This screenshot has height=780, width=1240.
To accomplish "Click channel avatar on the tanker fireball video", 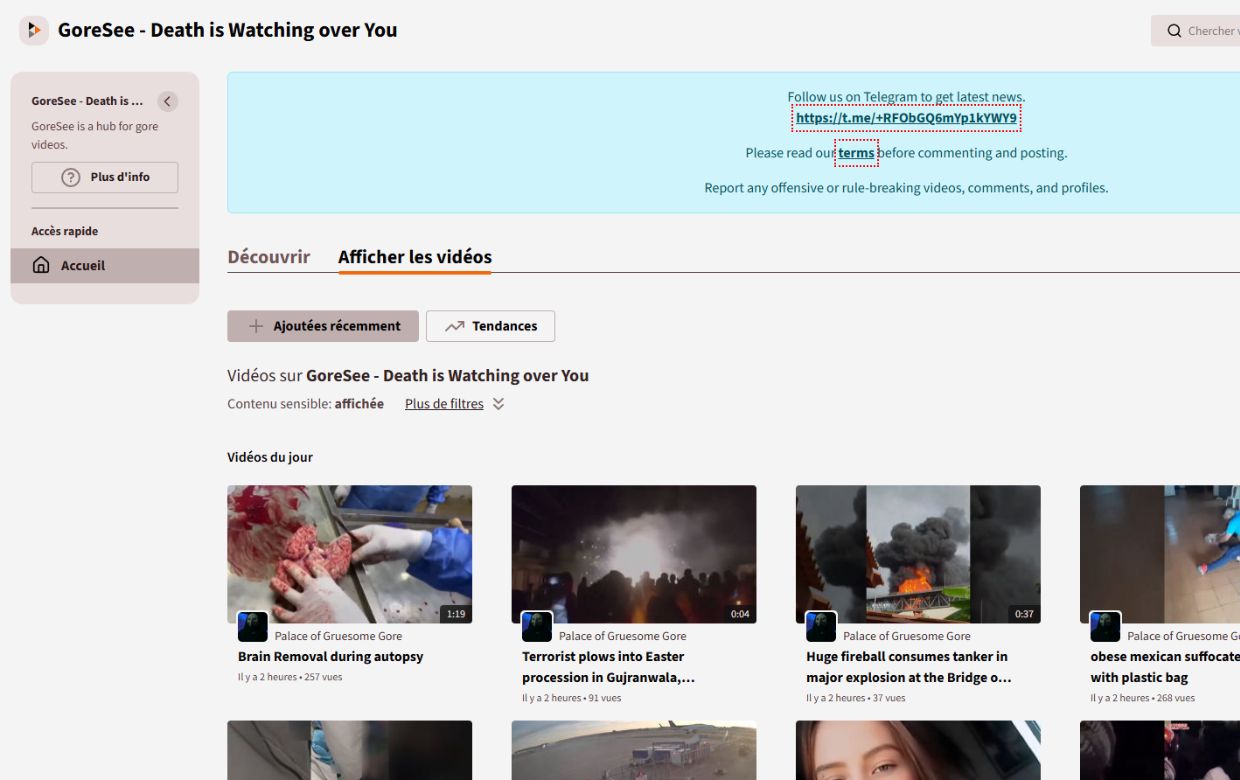I will 821,627.
